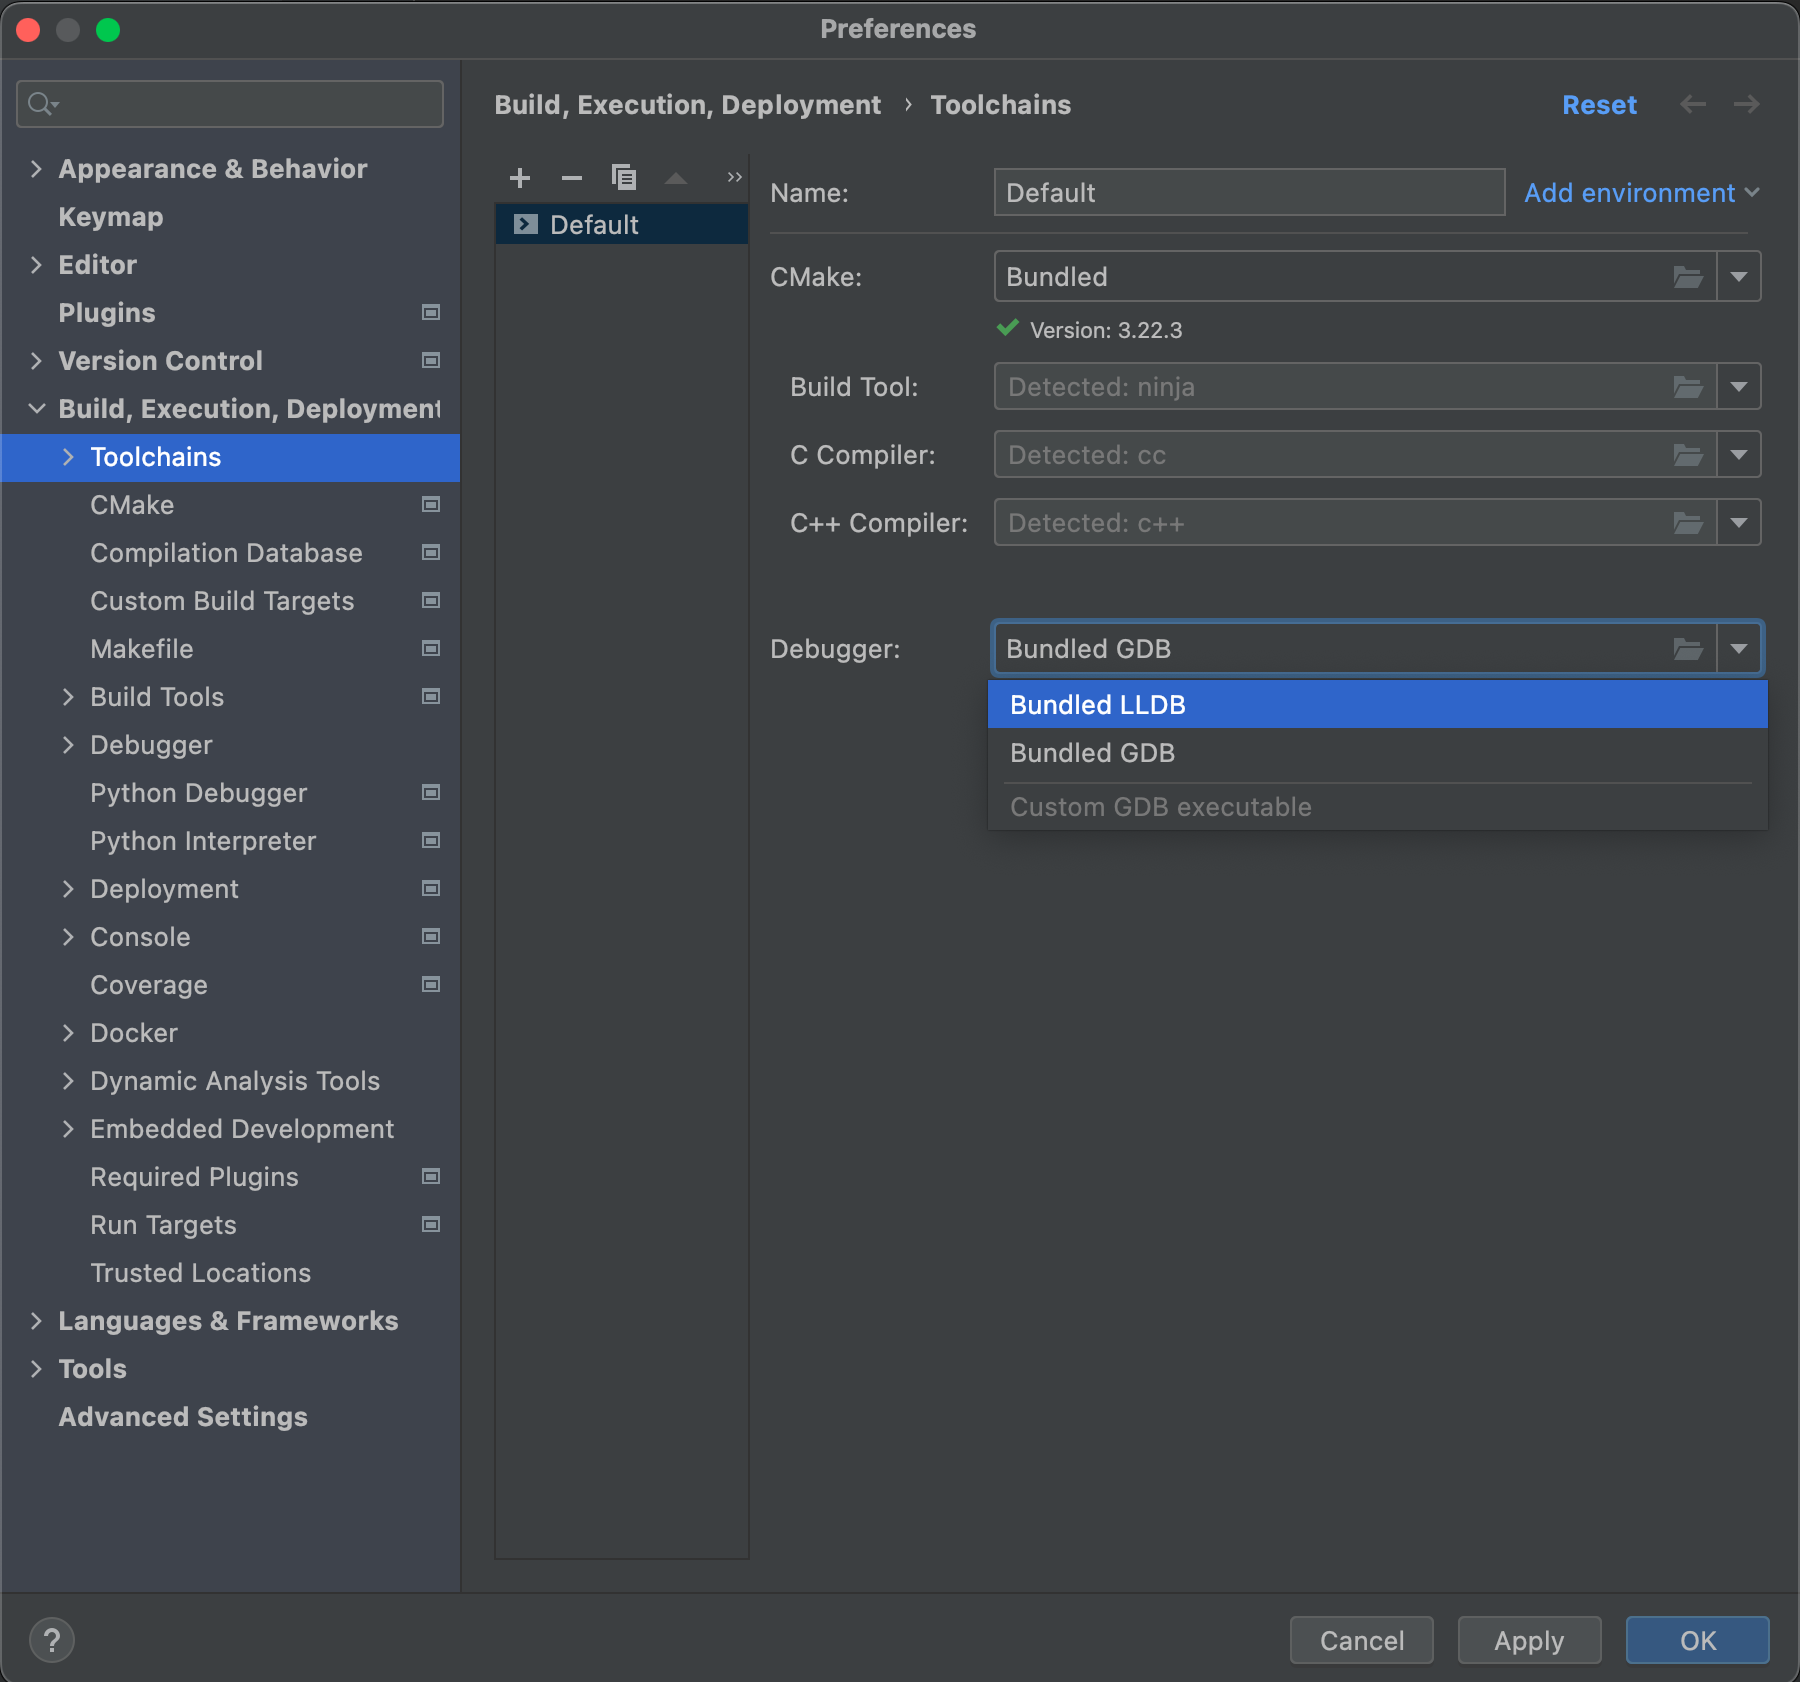Browse for C Compiler folder icon
The image size is (1800, 1682).
(x=1688, y=455)
